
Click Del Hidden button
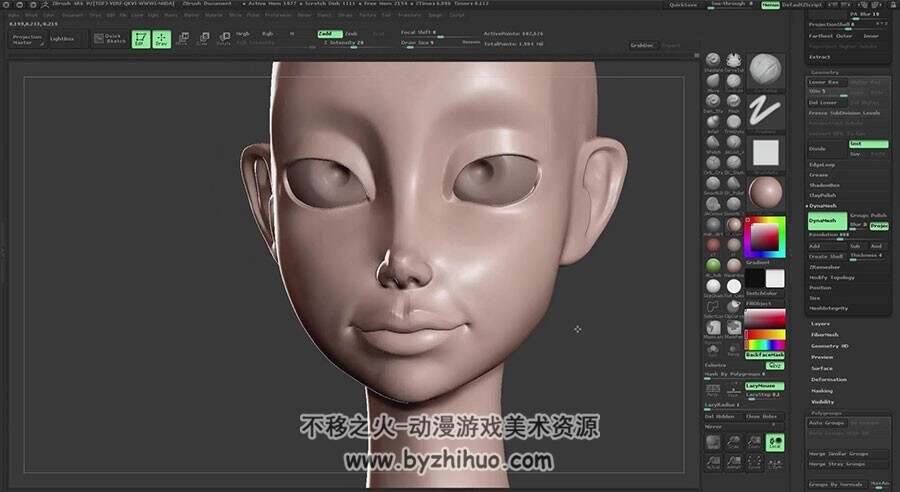point(723,416)
